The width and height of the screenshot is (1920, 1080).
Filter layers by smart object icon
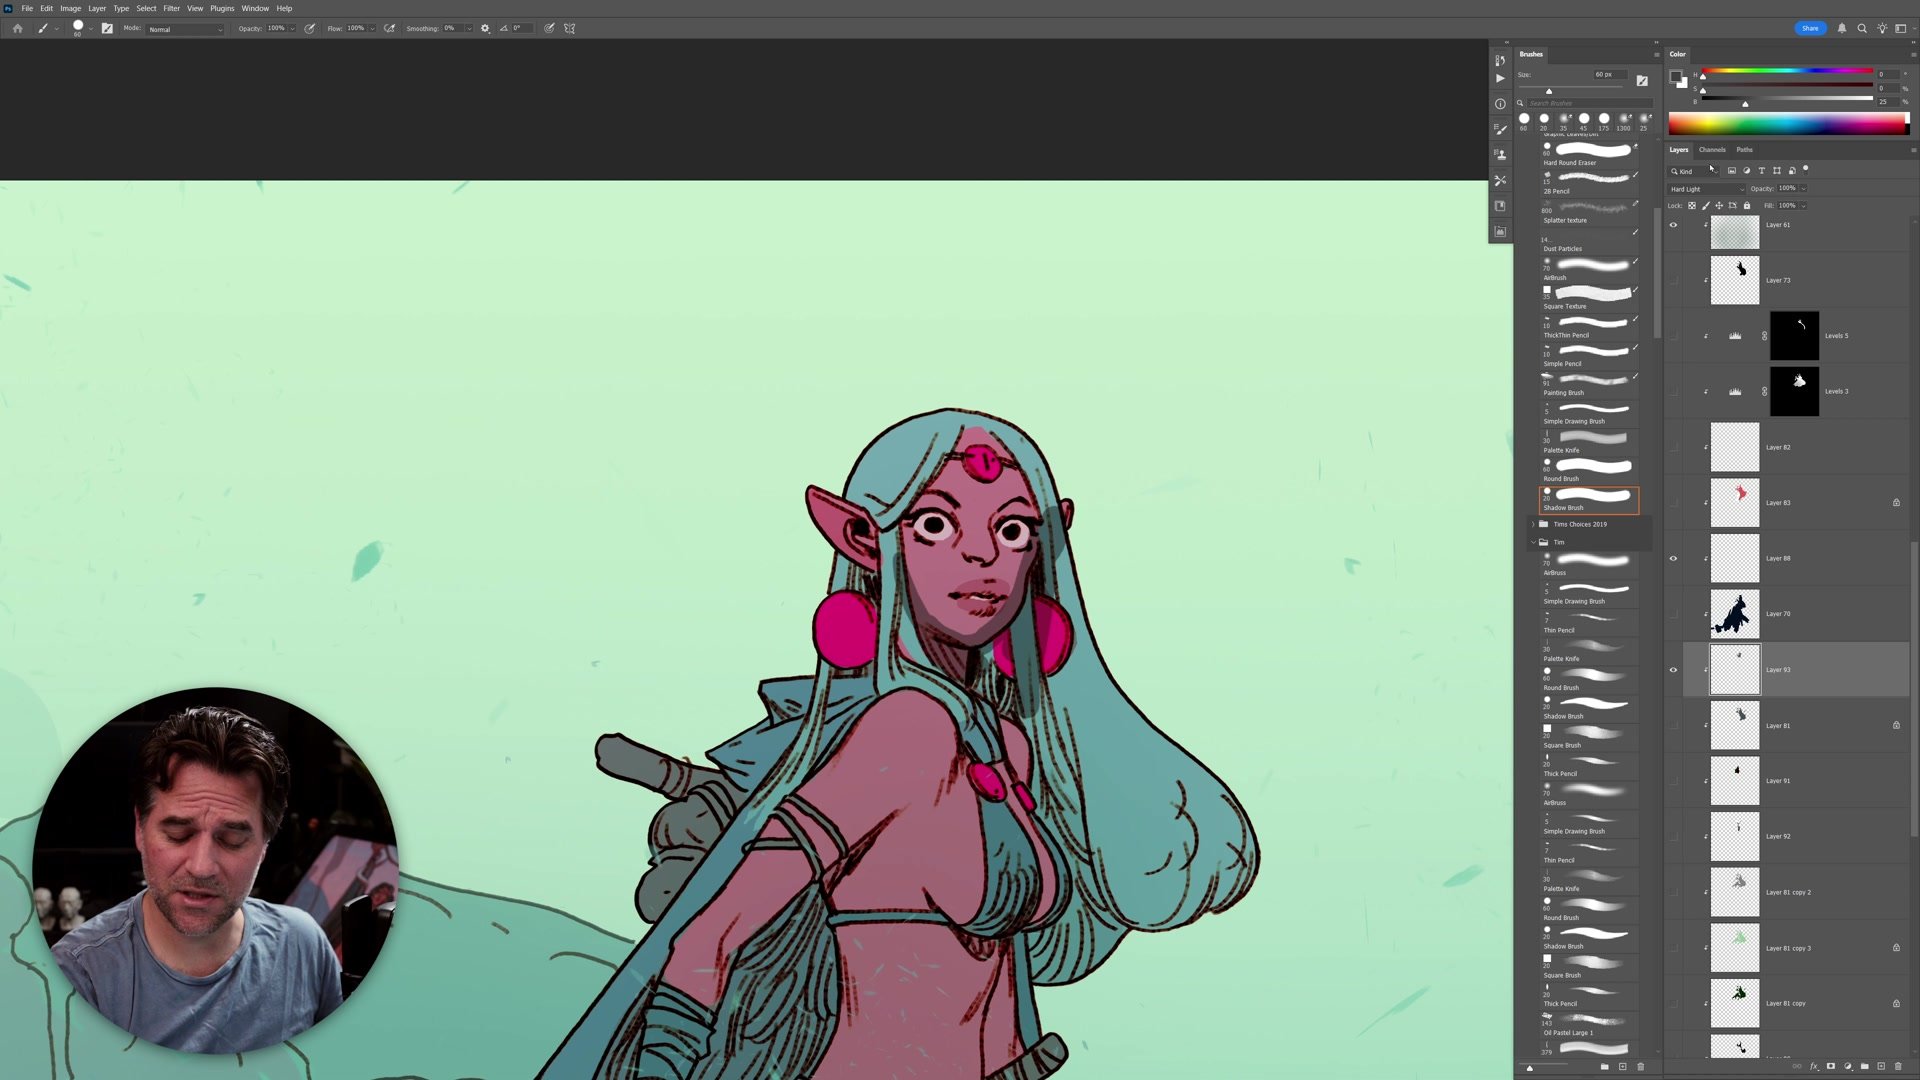[1792, 171]
